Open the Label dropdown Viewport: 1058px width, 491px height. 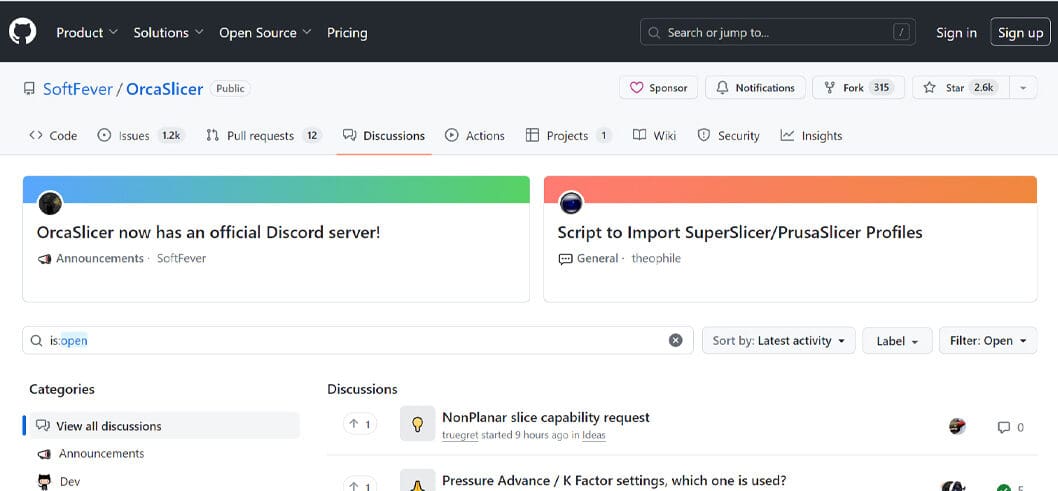897,341
